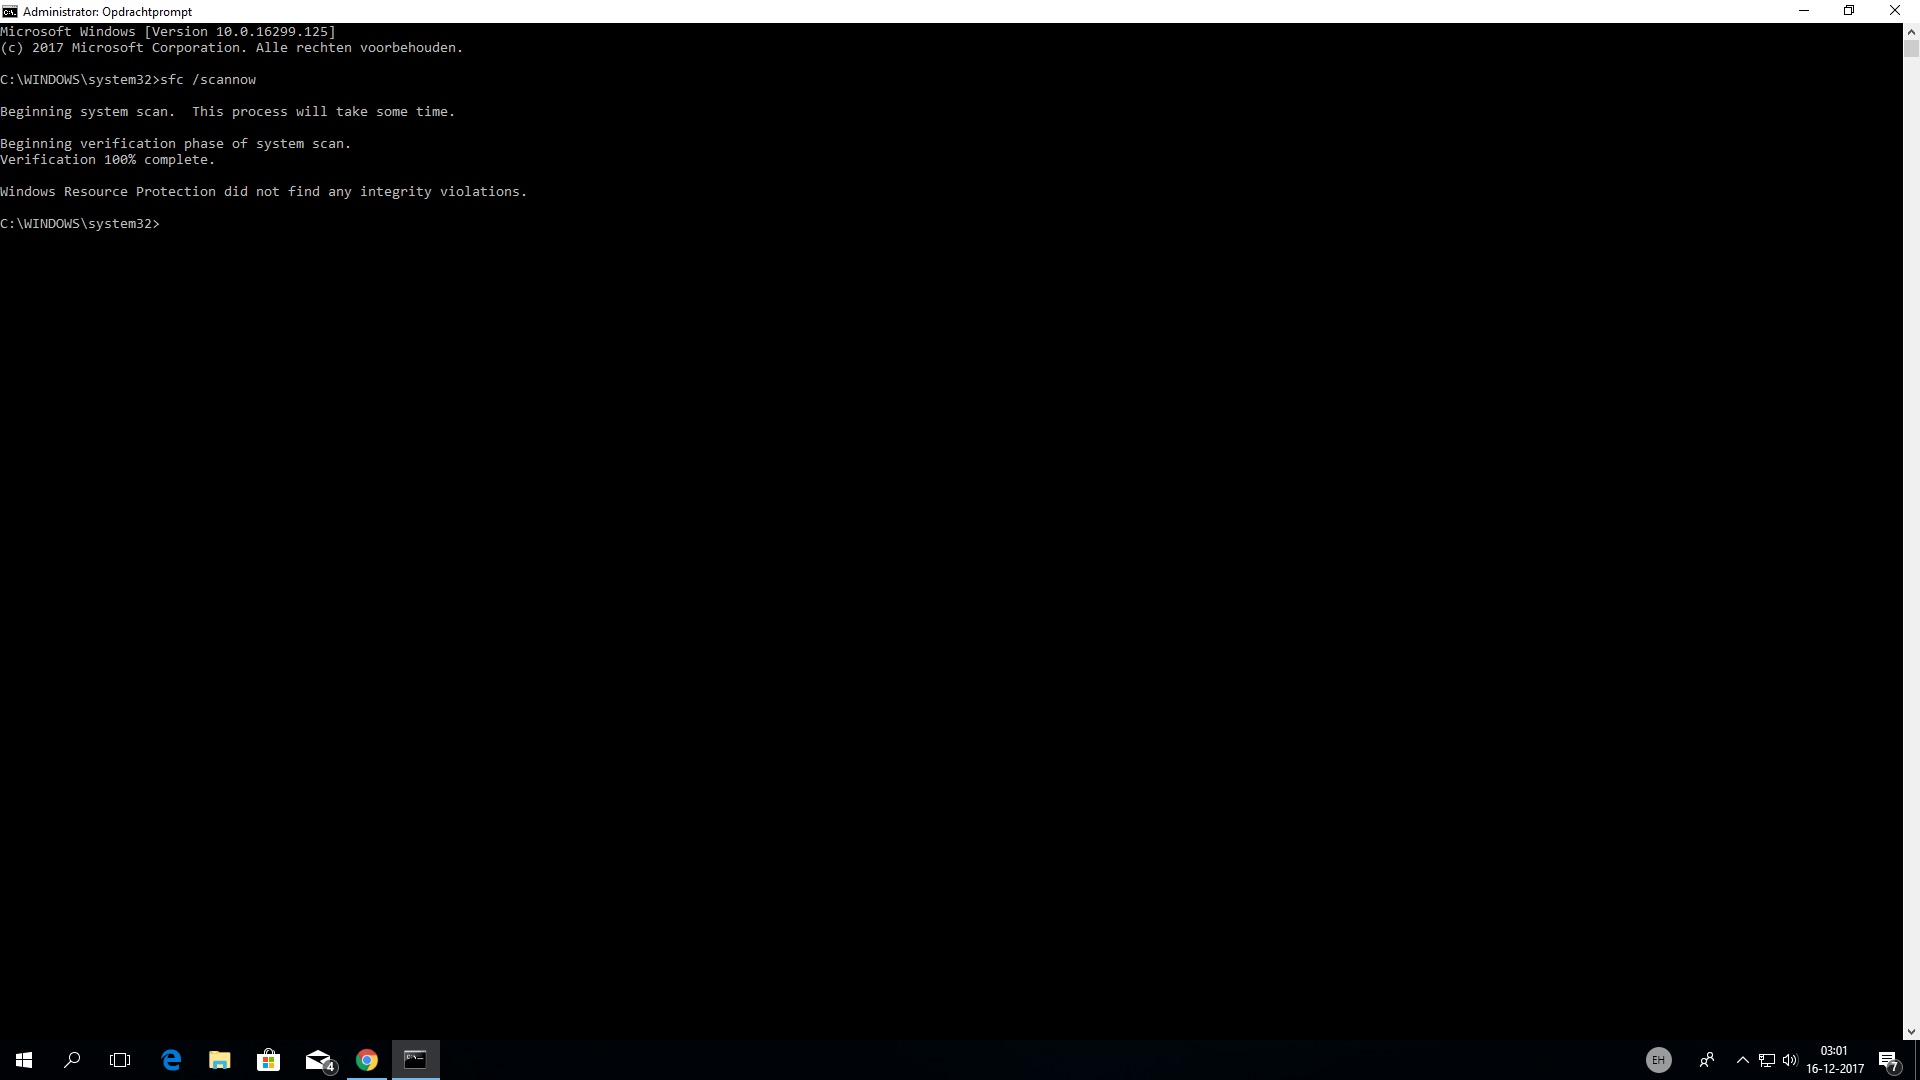Click '(c) 2017 Microsoft Corporation' line
The height and width of the screenshot is (1080, 1920).
(x=232, y=48)
